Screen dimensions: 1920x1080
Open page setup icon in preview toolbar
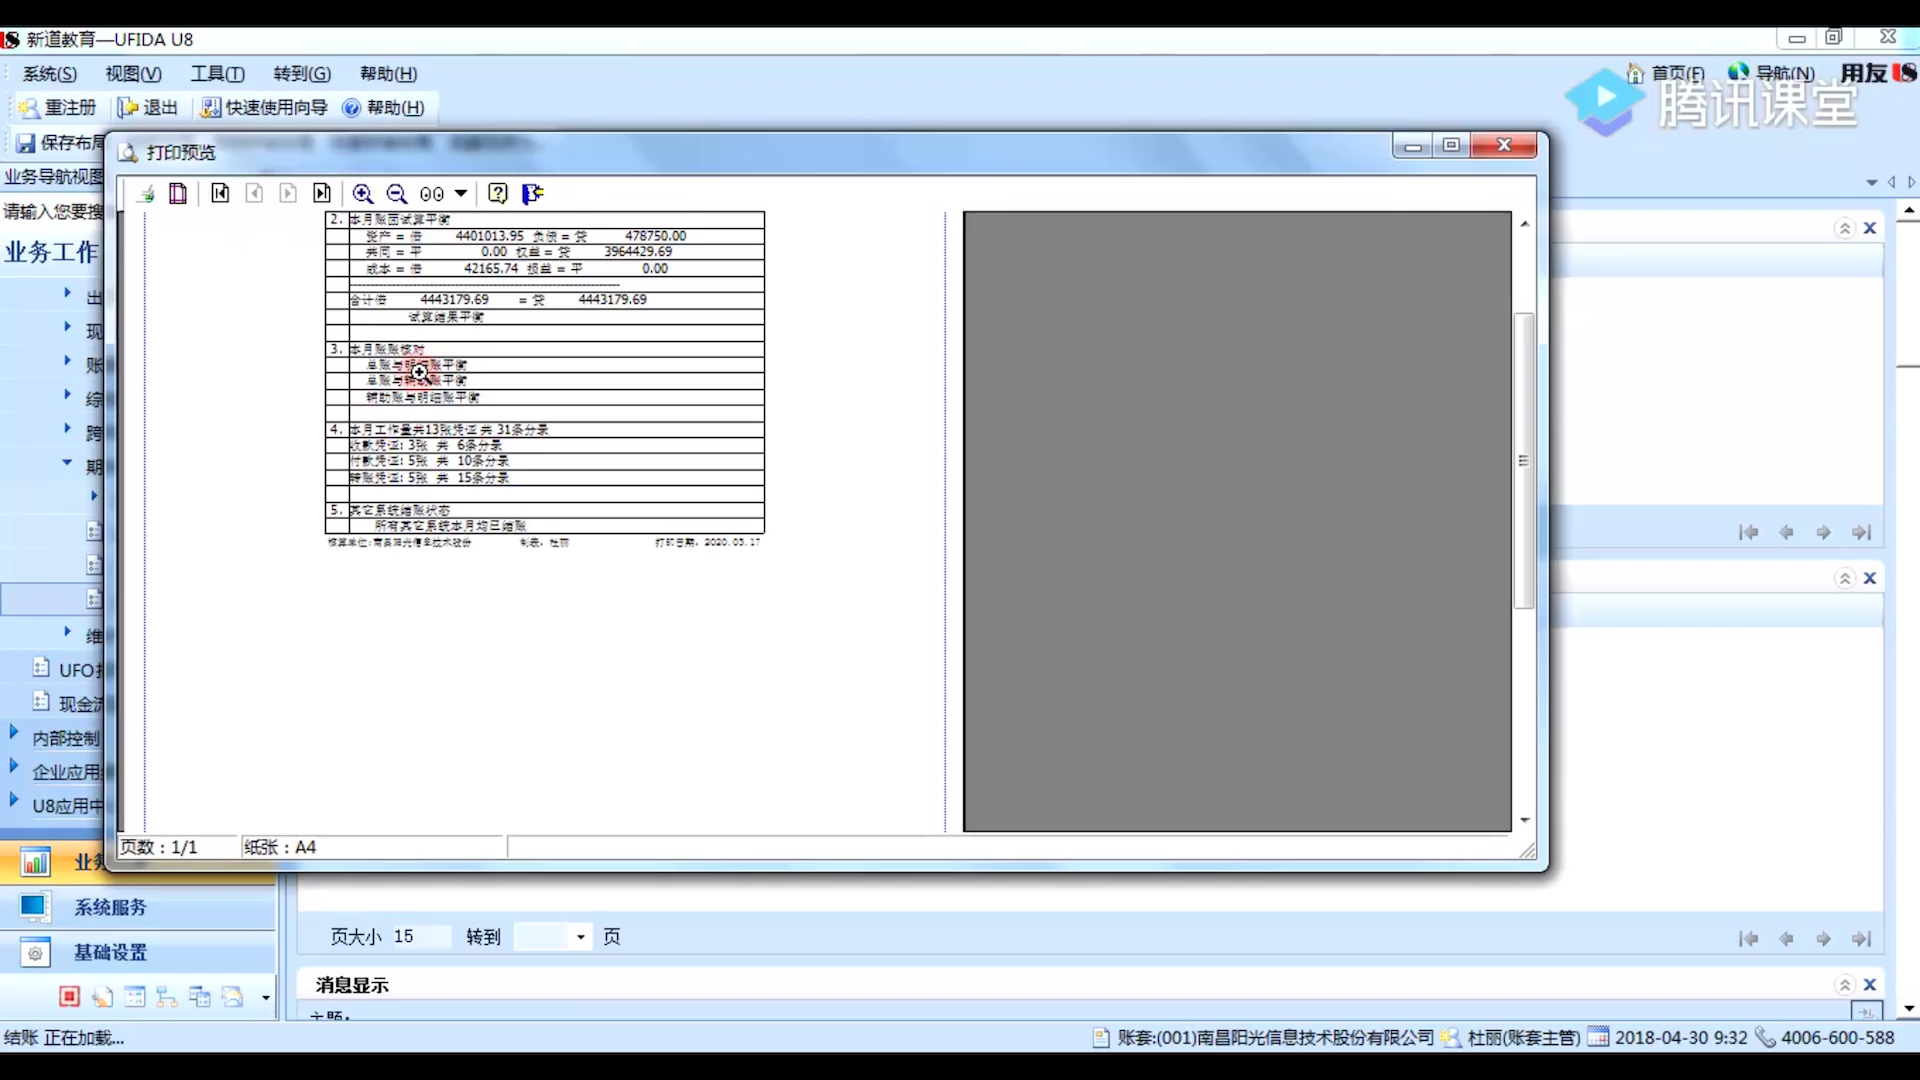178,194
